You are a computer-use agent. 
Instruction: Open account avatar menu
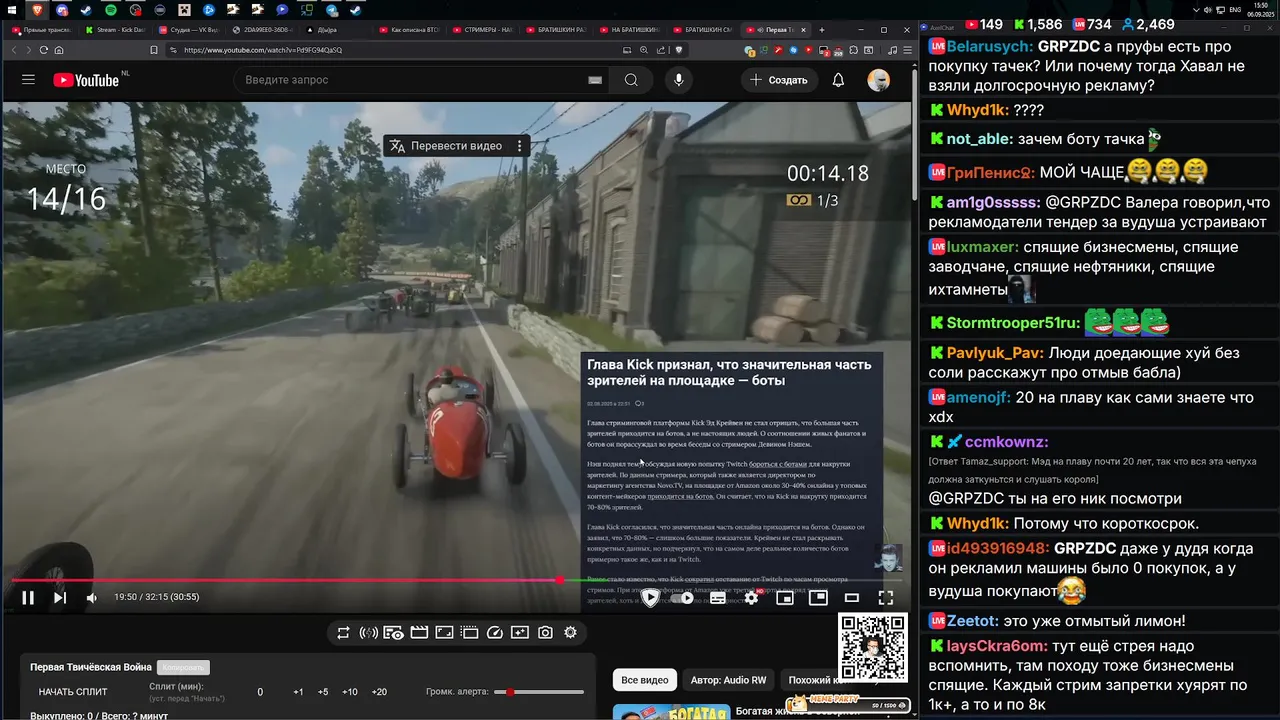pos(879,80)
